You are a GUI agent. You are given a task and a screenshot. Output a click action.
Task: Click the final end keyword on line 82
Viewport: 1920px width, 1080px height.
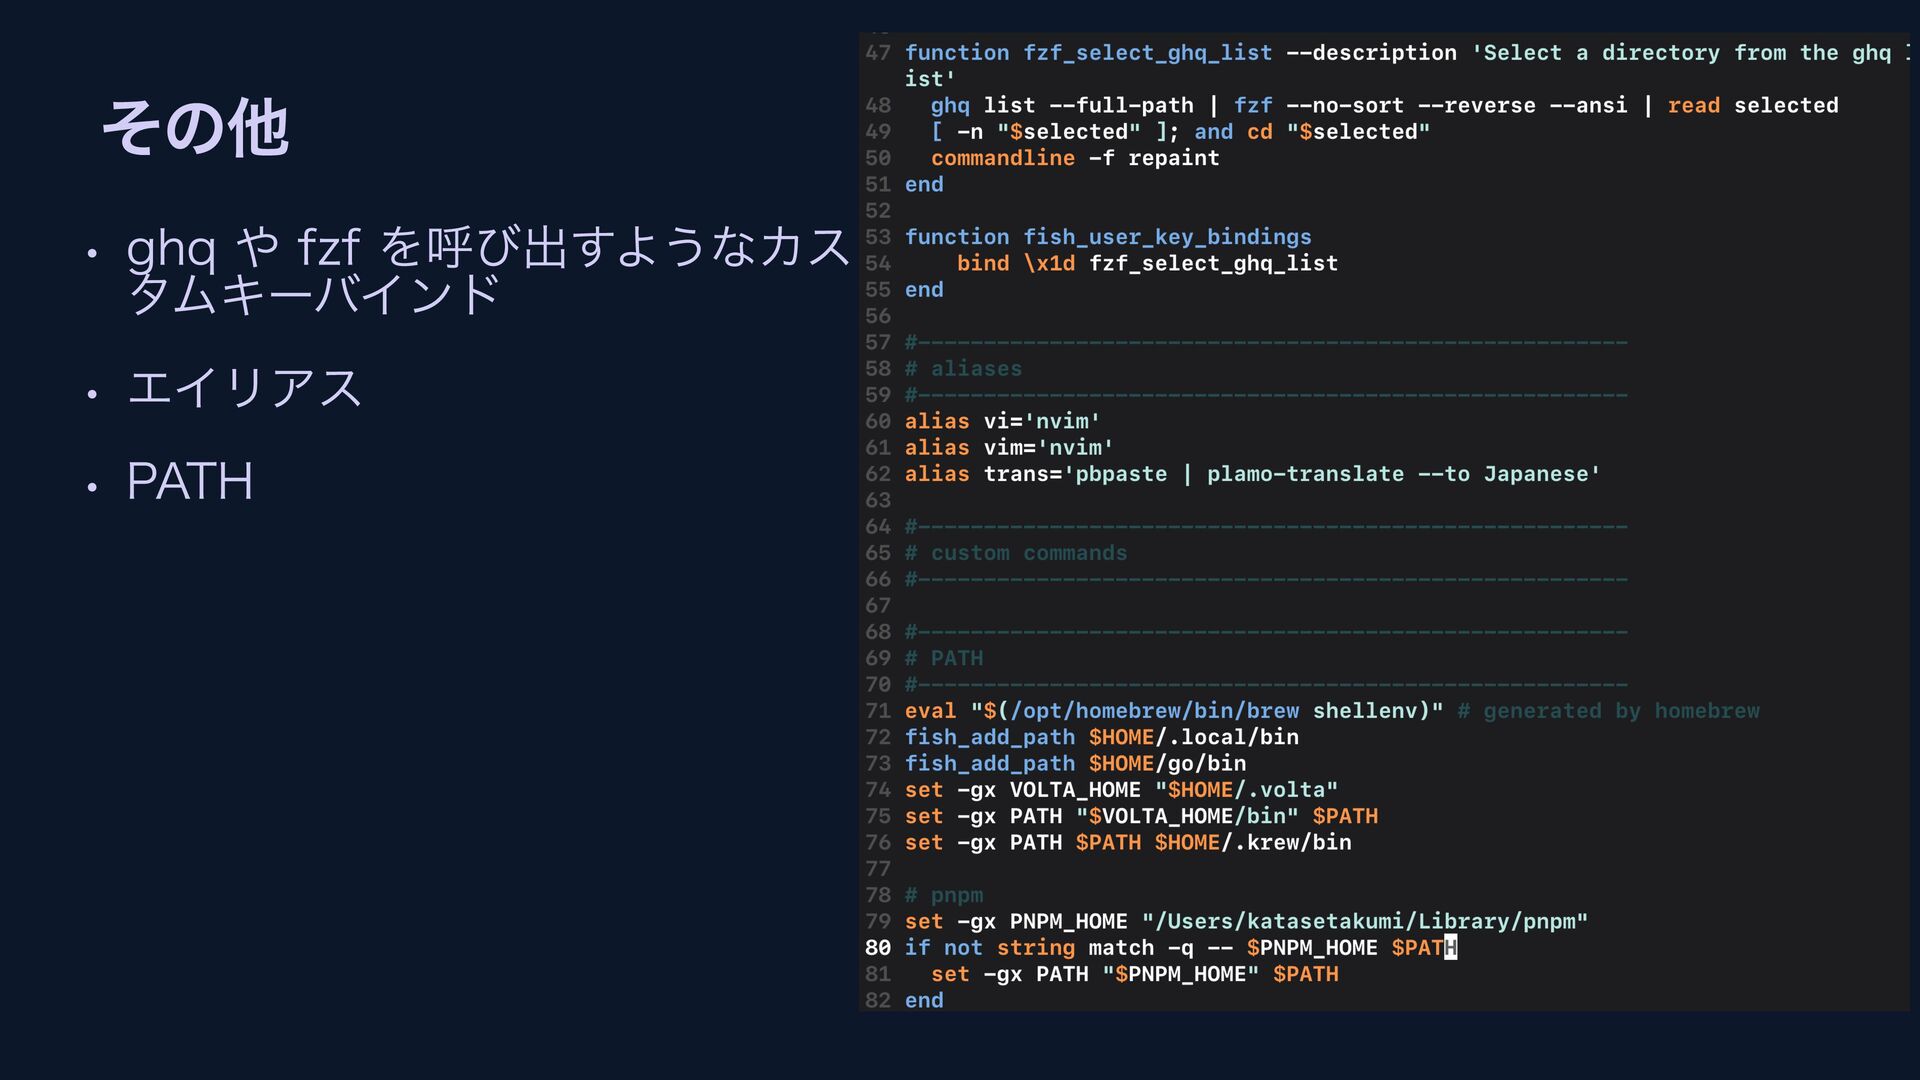(923, 1001)
